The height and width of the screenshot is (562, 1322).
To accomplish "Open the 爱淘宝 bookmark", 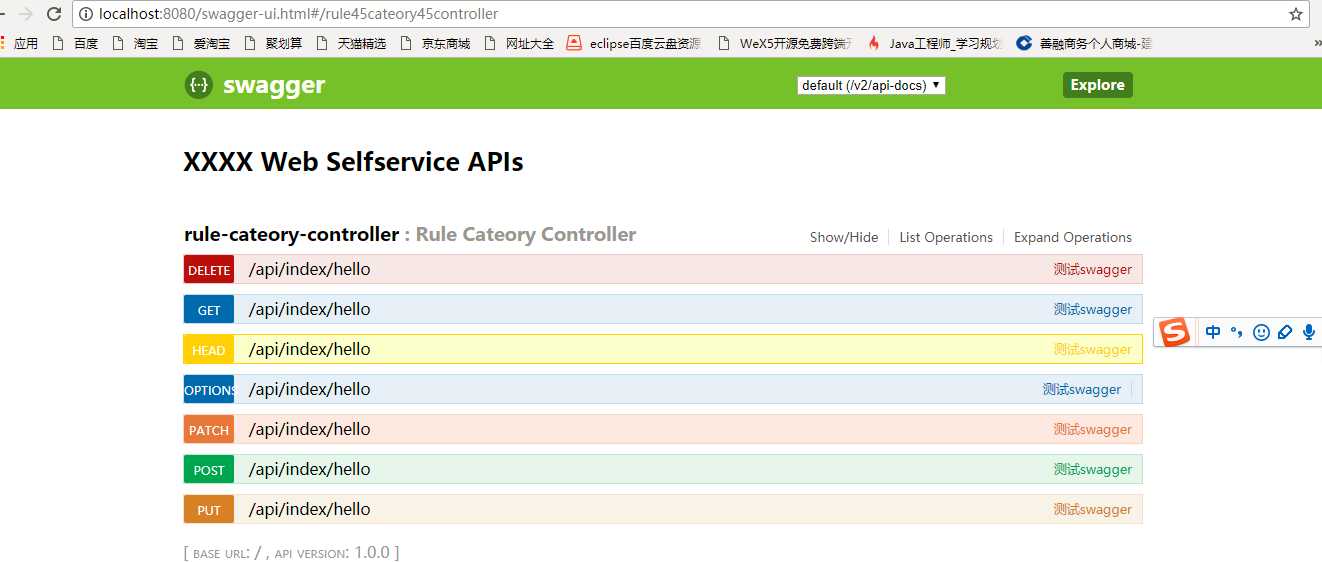I will click(x=200, y=43).
